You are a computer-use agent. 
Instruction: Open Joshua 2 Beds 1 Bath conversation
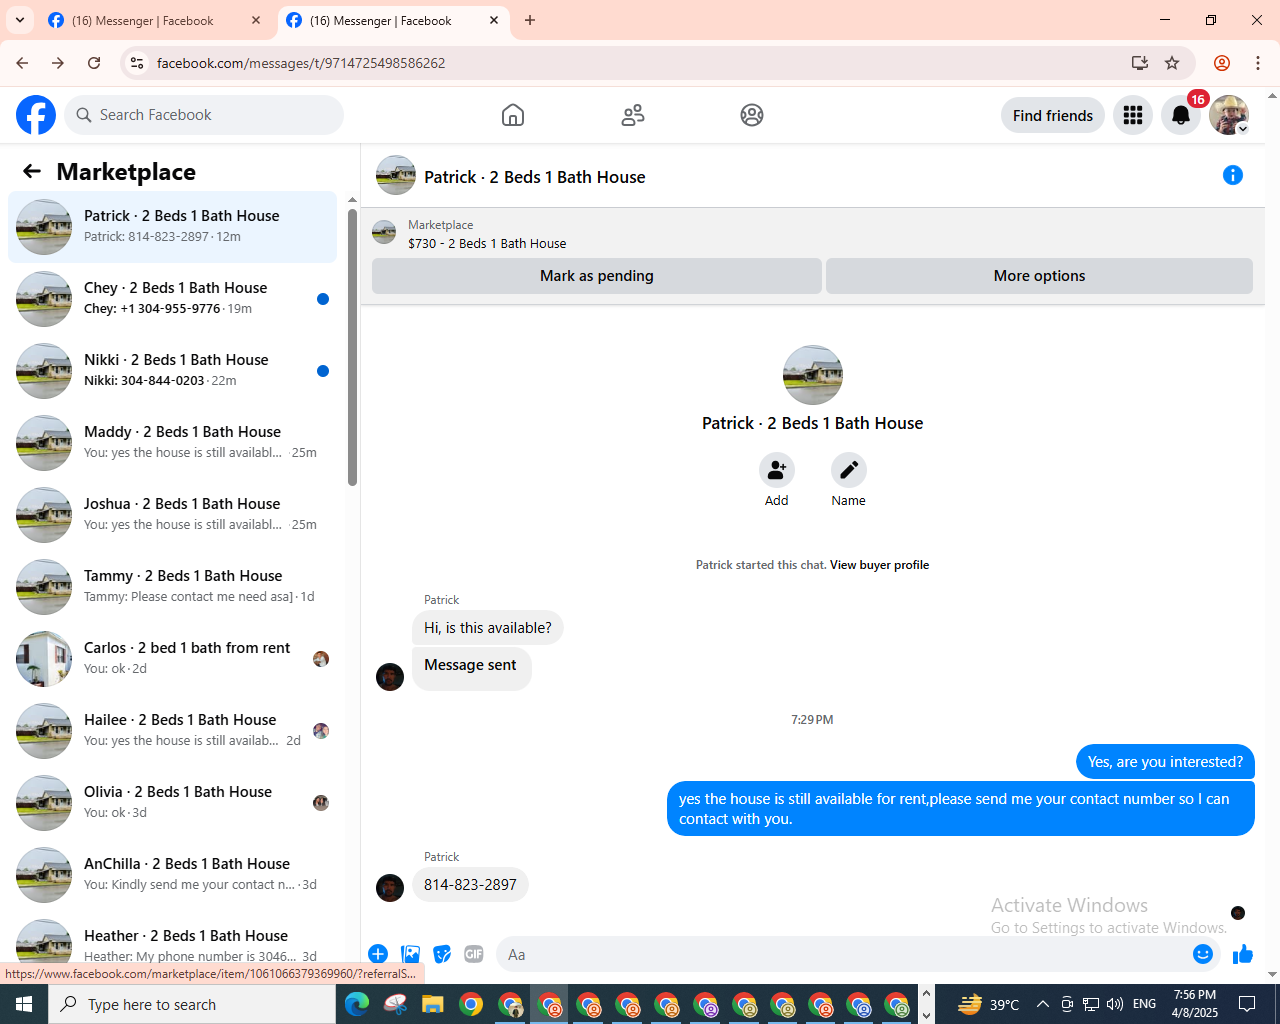click(173, 514)
